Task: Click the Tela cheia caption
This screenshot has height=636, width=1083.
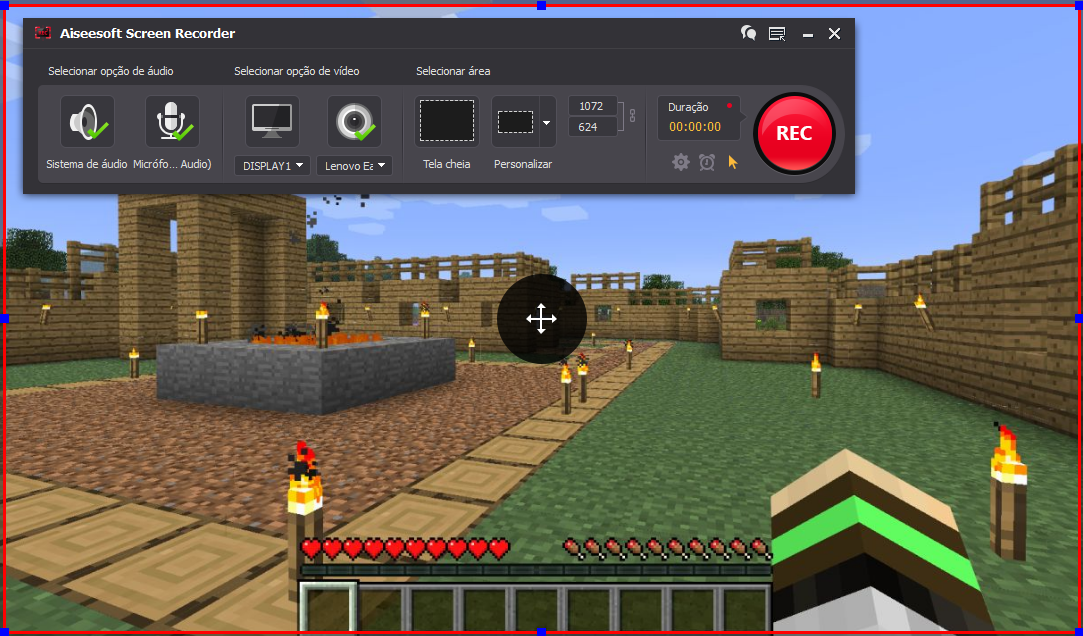Action: tap(447, 164)
